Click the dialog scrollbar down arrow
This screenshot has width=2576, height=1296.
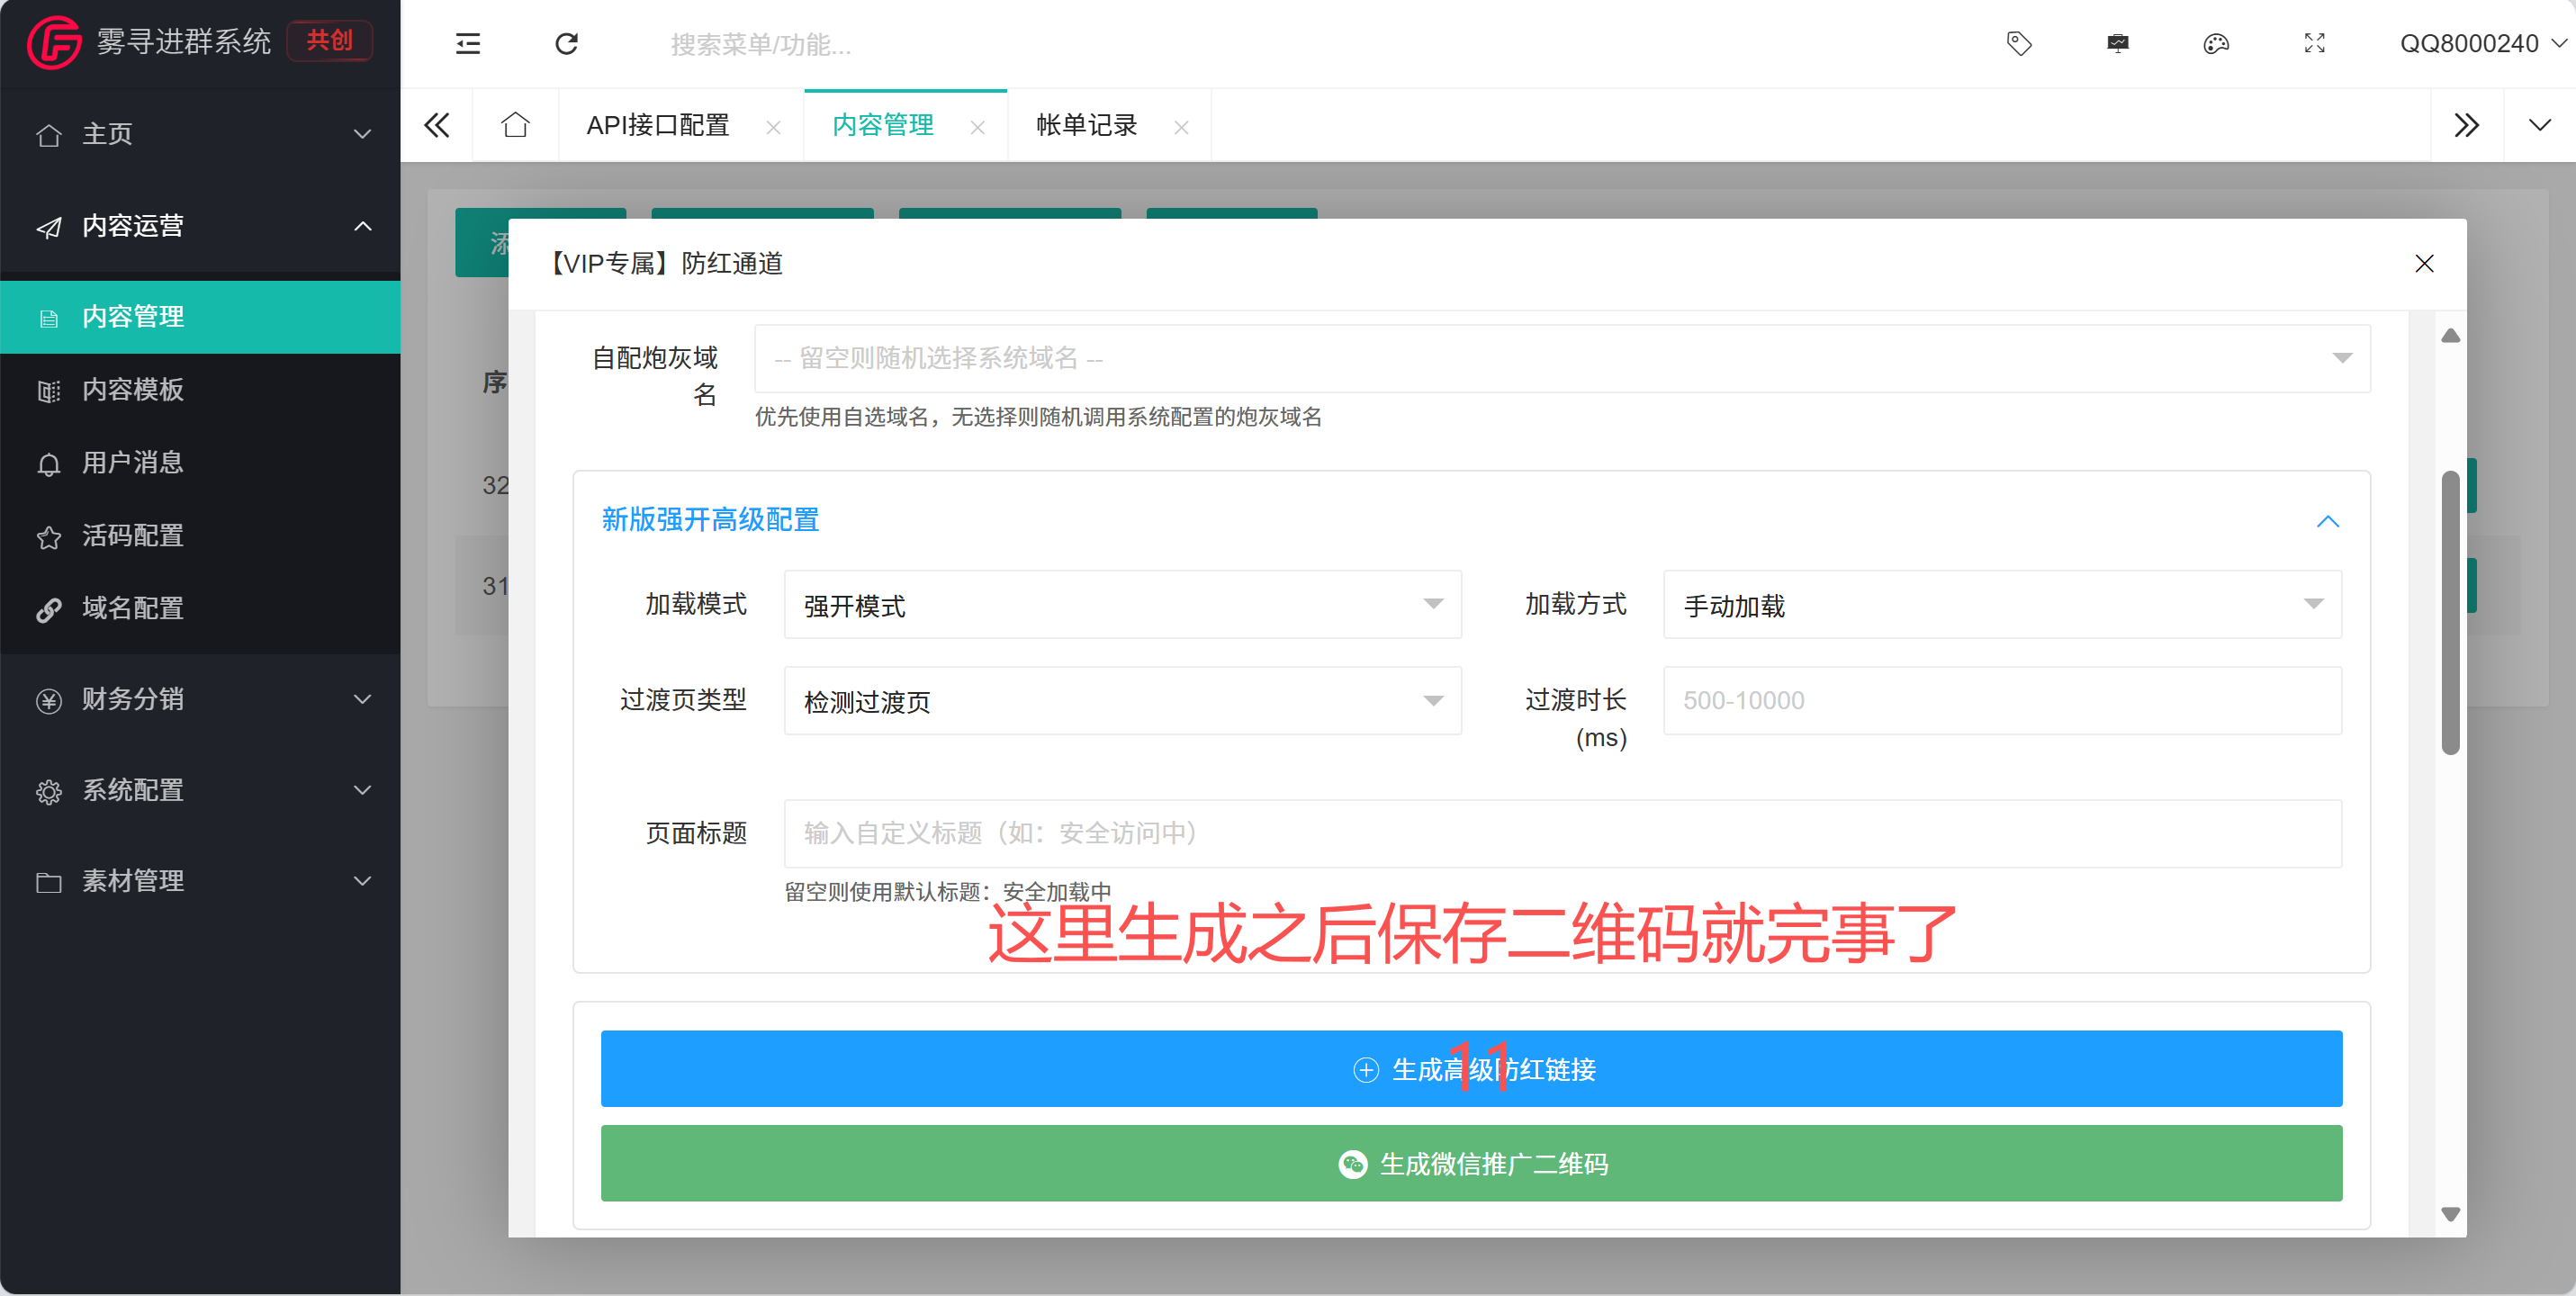coord(2450,1215)
